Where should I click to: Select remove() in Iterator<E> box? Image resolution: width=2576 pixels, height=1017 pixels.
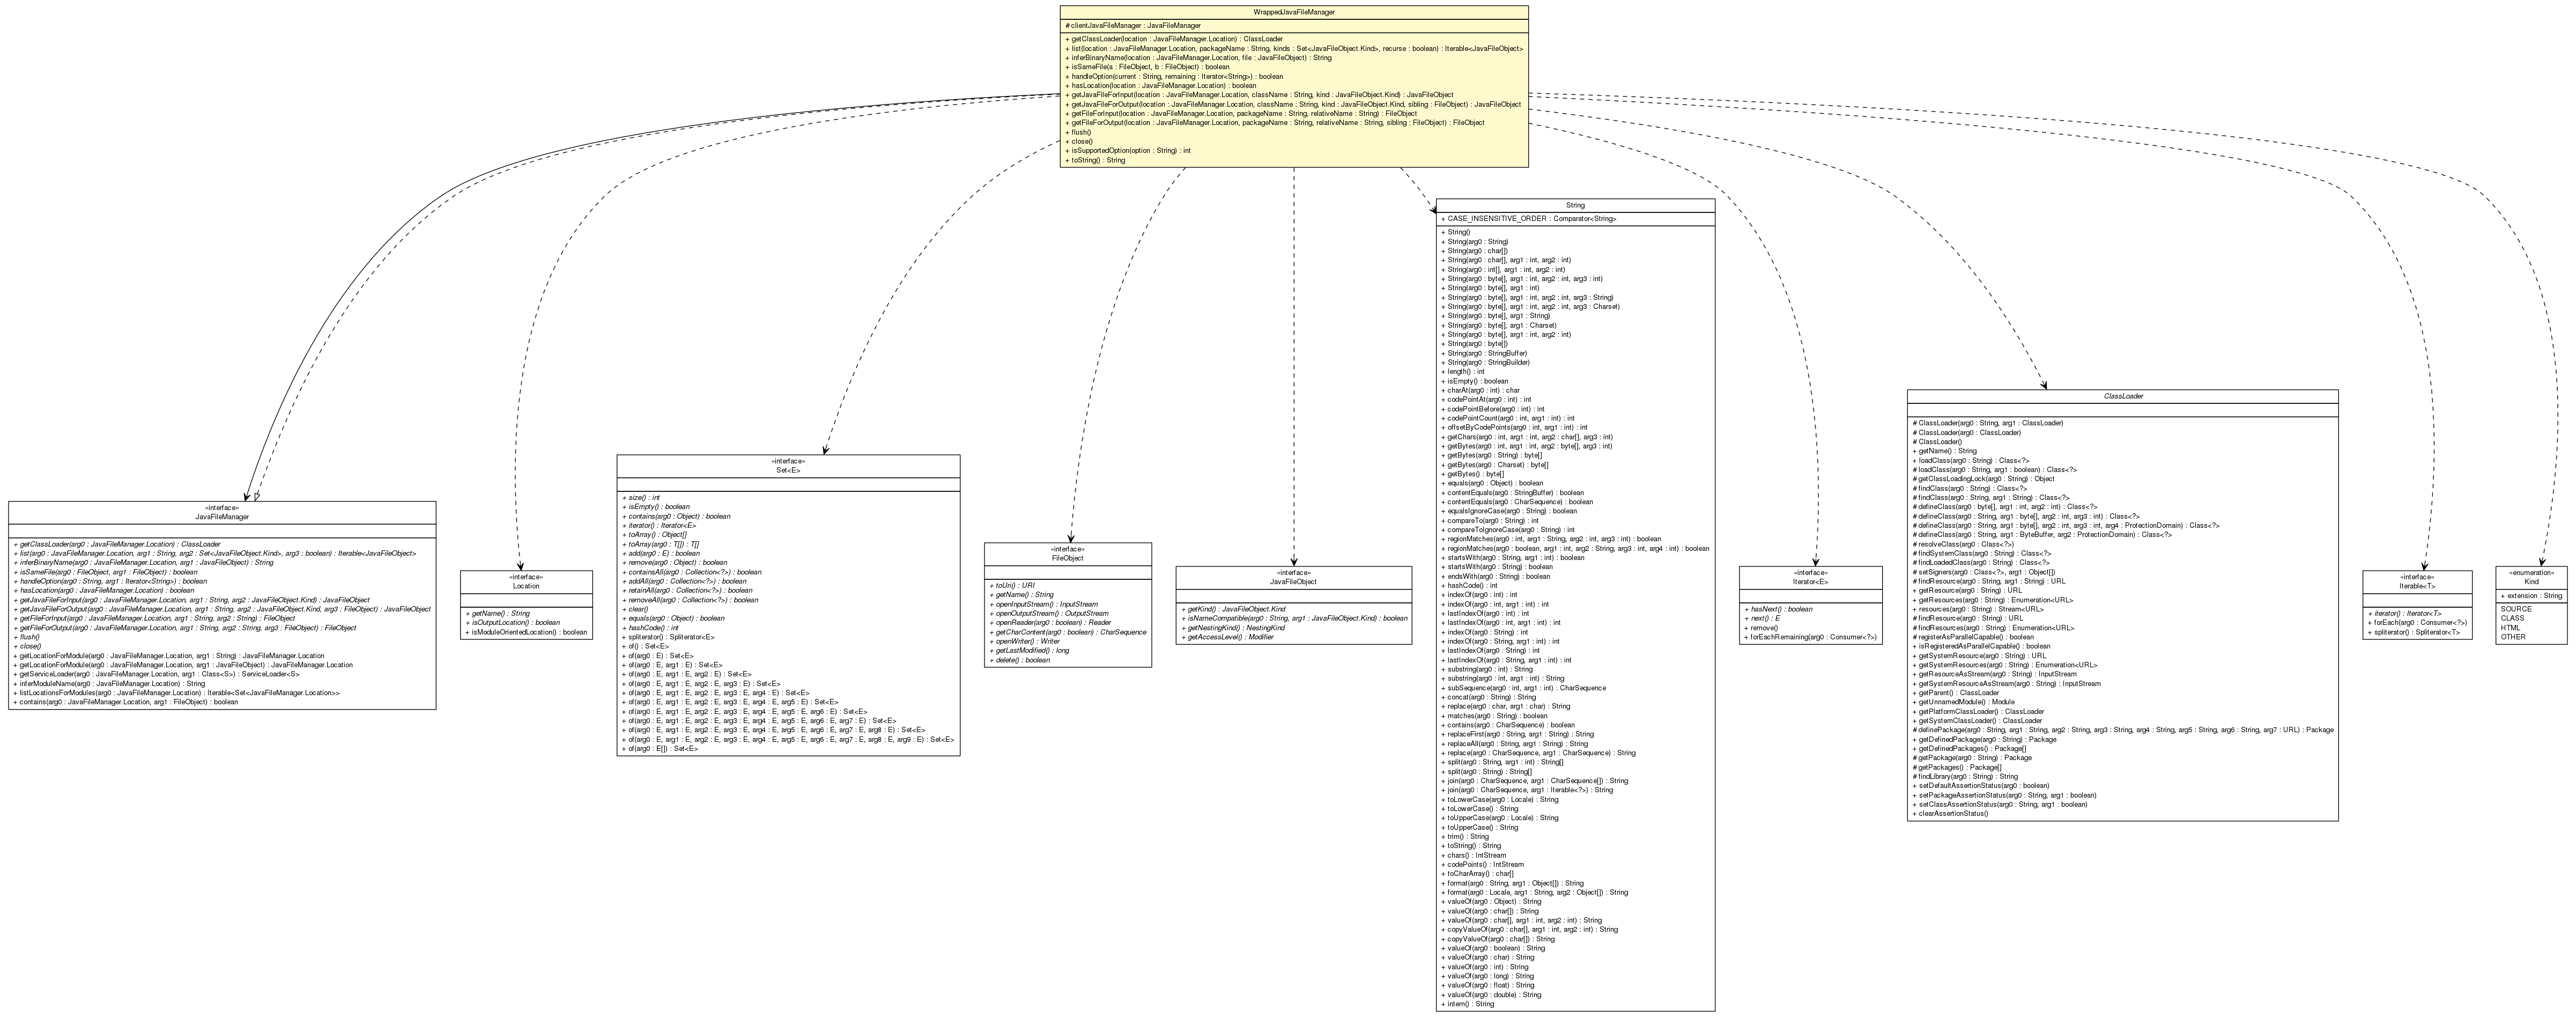[1762, 628]
